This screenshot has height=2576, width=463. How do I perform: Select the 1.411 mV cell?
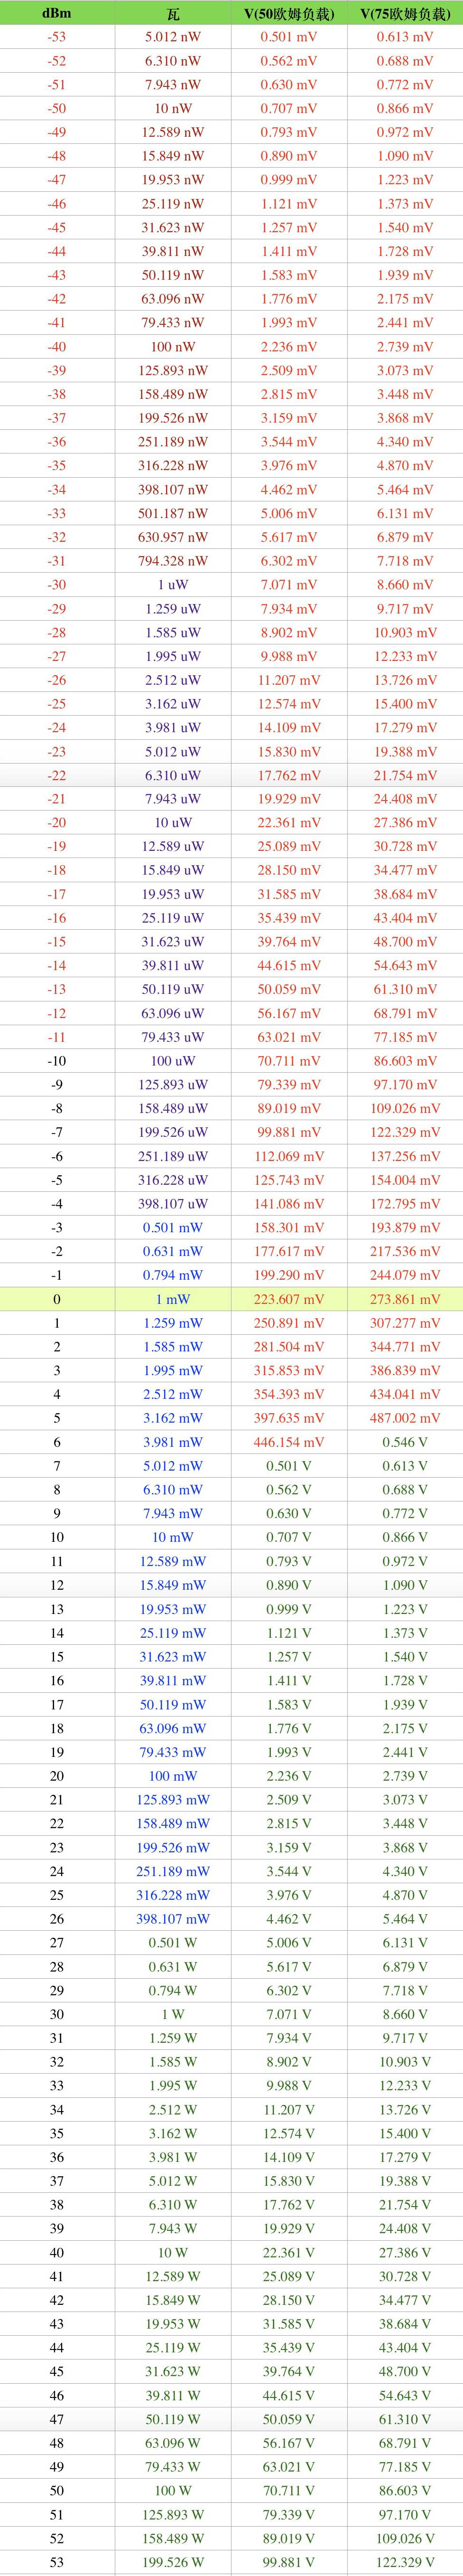(289, 251)
